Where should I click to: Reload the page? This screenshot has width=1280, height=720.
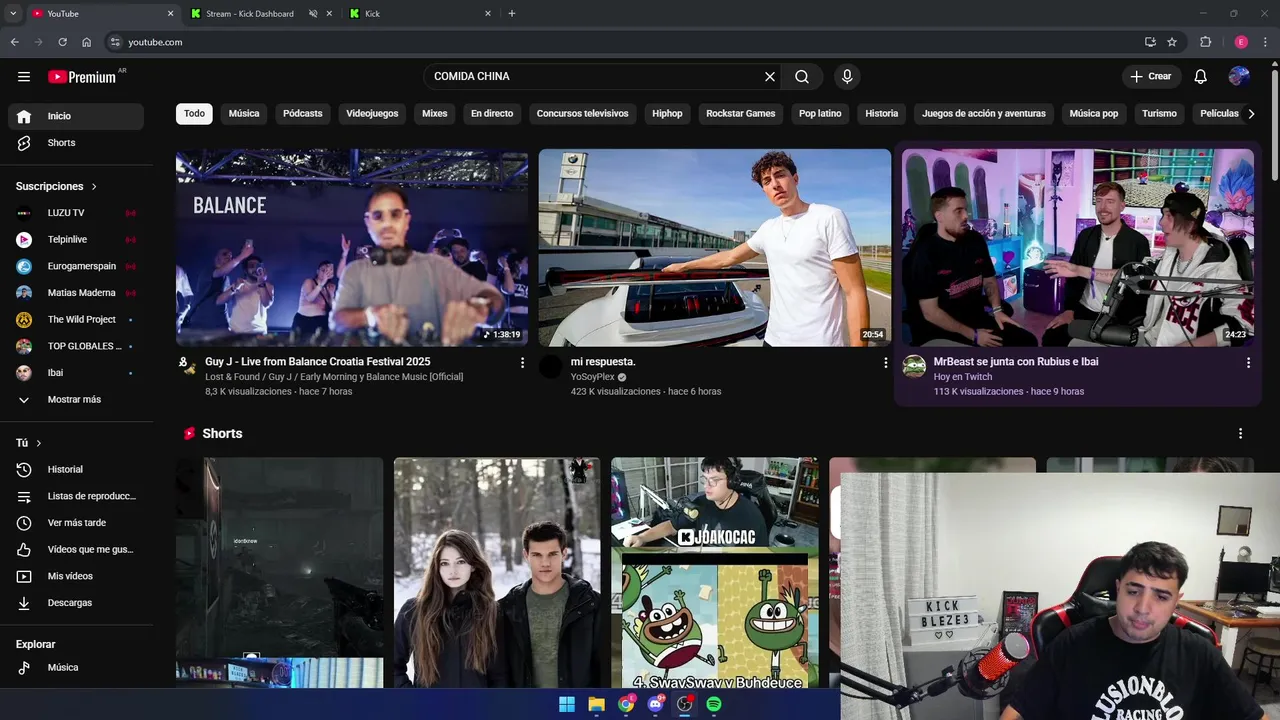pos(62,42)
